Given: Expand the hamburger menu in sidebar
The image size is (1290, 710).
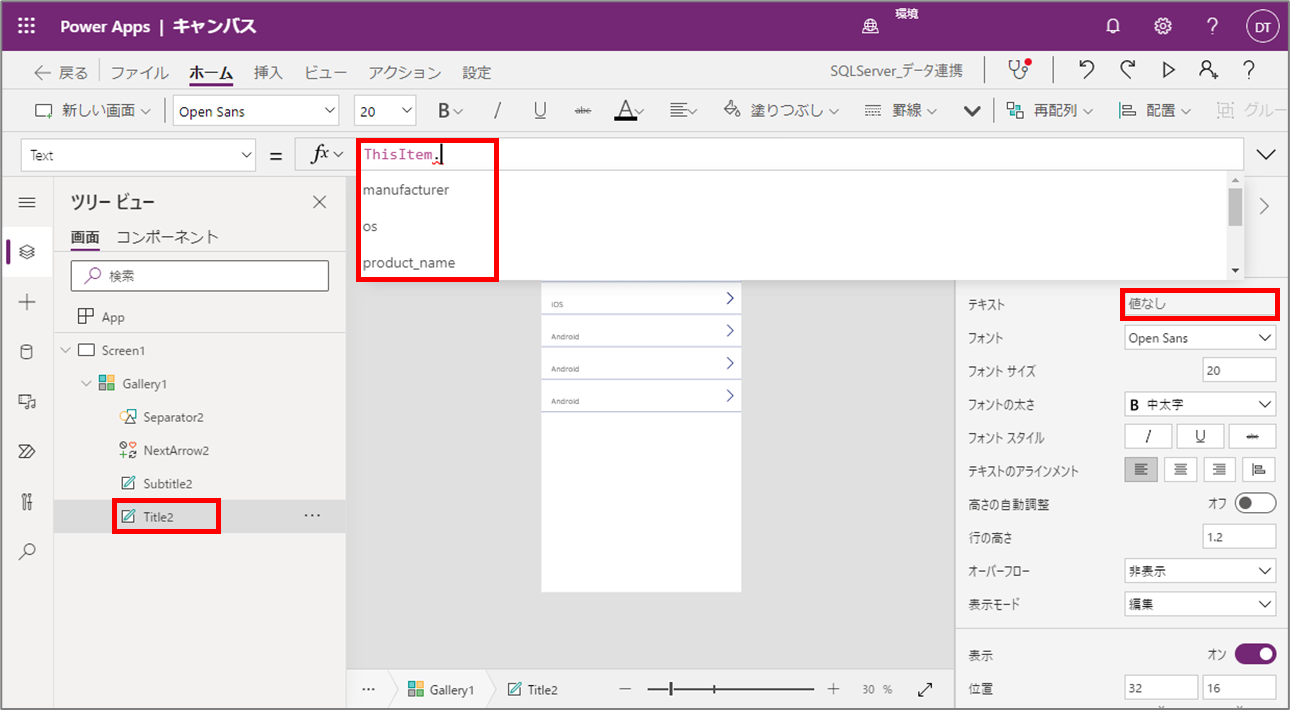Looking at the screenshot, I should [x=27, y=202].
